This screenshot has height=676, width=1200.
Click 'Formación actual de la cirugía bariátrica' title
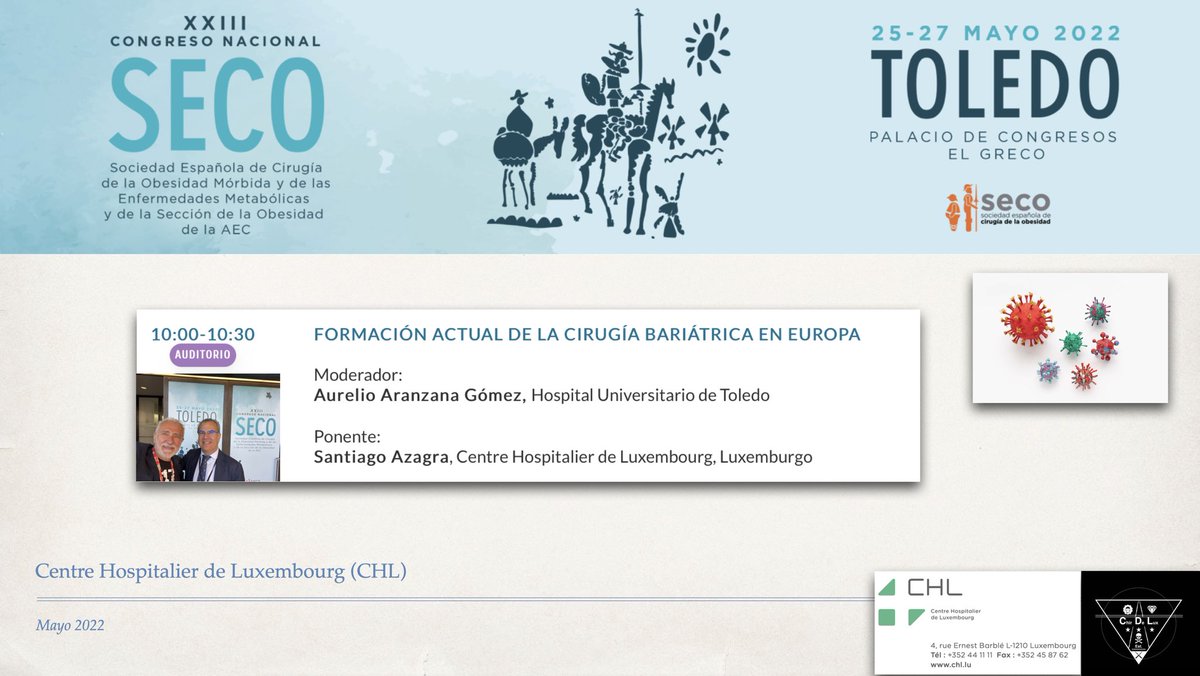pos(587,335)
